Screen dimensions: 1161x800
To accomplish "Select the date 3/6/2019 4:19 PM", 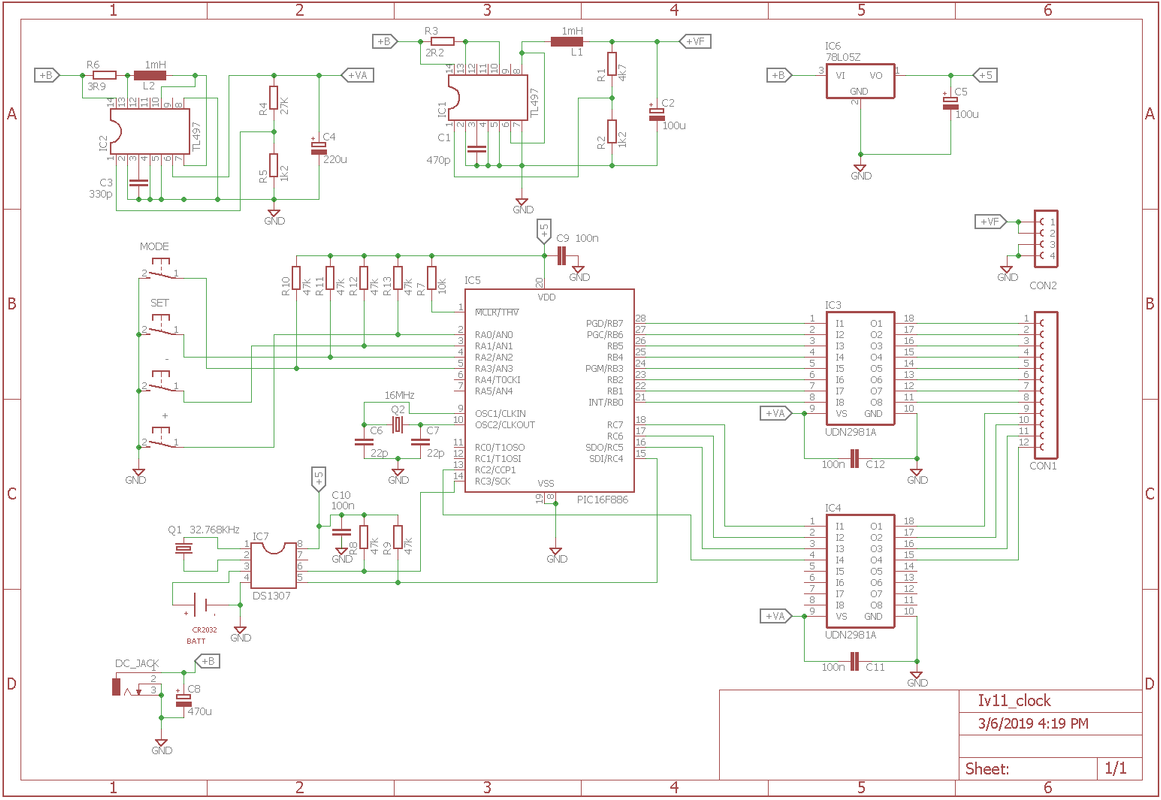I will (1033, 724).
